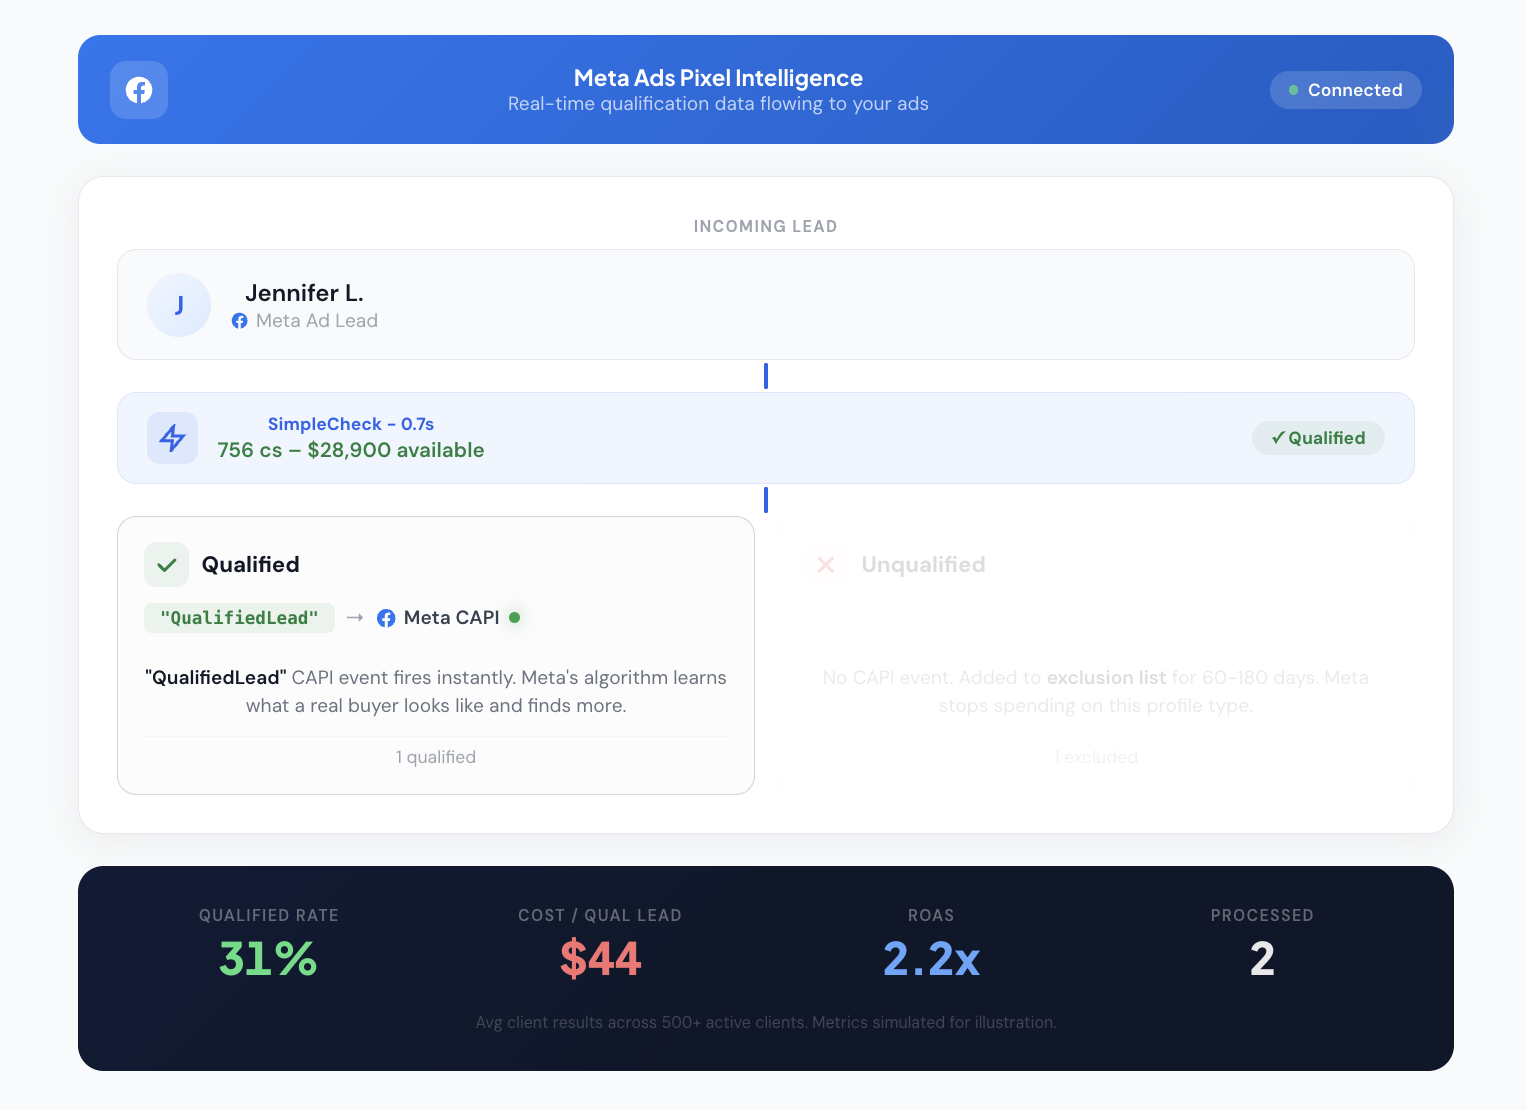This screenshot has height=1110, width=1526.
Task: Click the "SimpleCheck – 0.7s" label
Action: click(351, 424)
